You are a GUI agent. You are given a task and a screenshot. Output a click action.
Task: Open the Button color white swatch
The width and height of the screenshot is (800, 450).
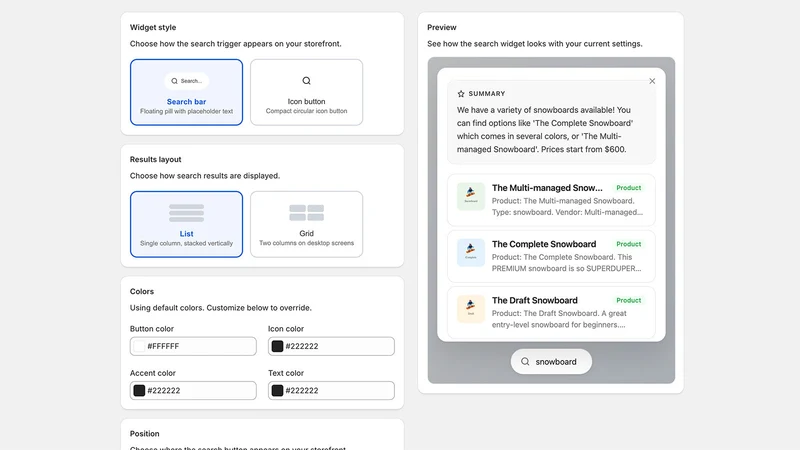coord(139,346)
